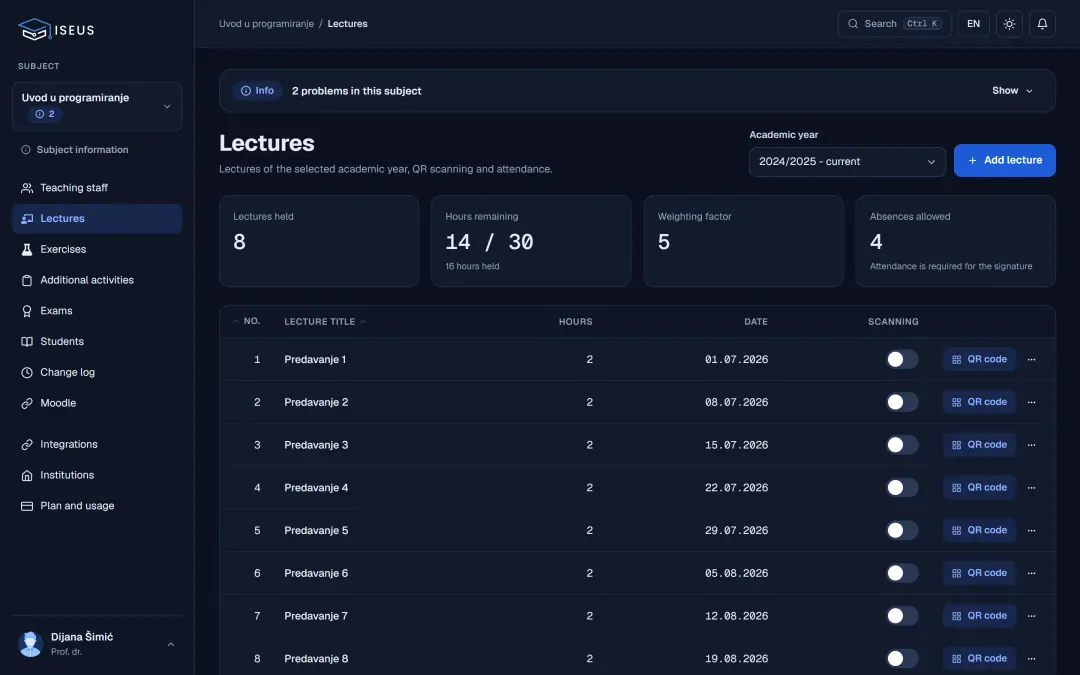Open more options for Predavanje 3
This screenshot has width=1080, height=675.
tap(1031, 445)
